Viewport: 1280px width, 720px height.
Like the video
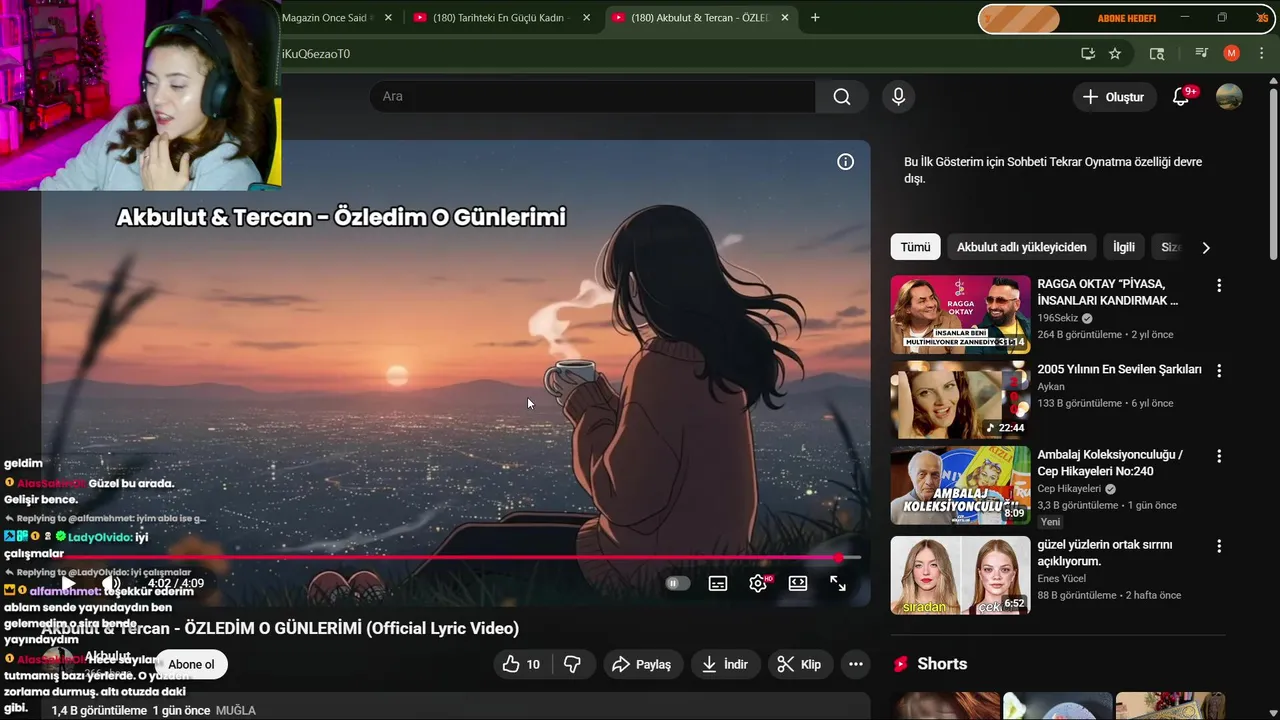point(521,664)
